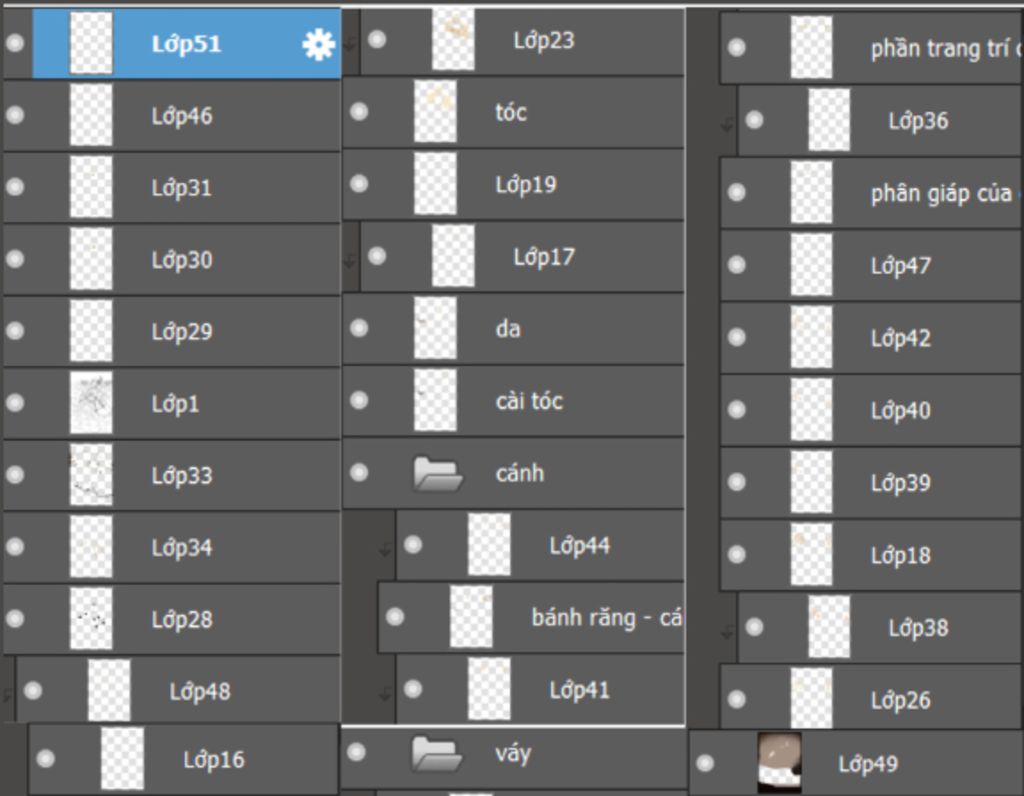Hide the Lớp46 layer
This screenshot has height=796, width=1024.
[15, 115]
